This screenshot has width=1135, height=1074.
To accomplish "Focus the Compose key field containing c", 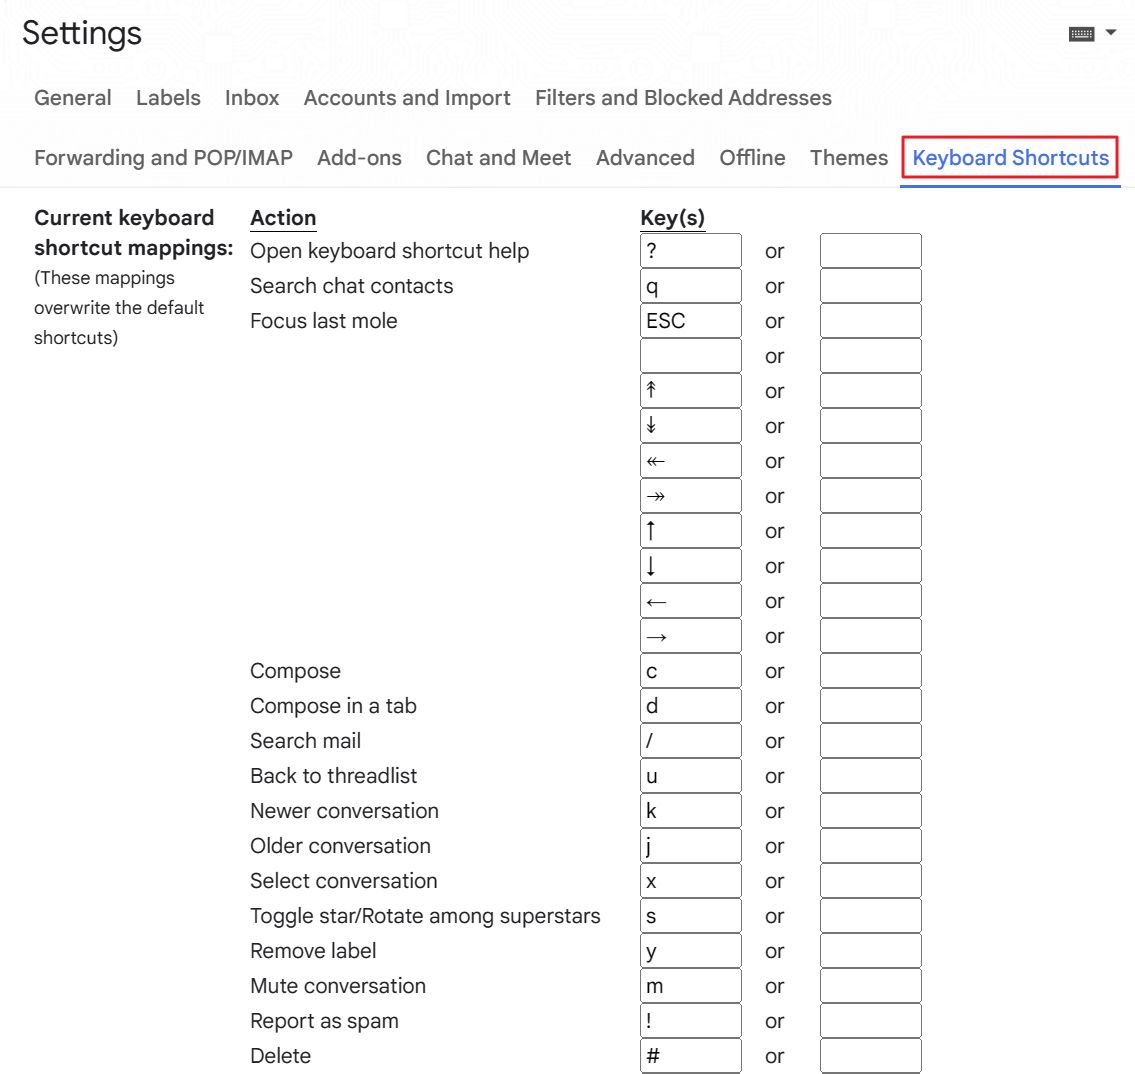I will (x=691, y=671).
